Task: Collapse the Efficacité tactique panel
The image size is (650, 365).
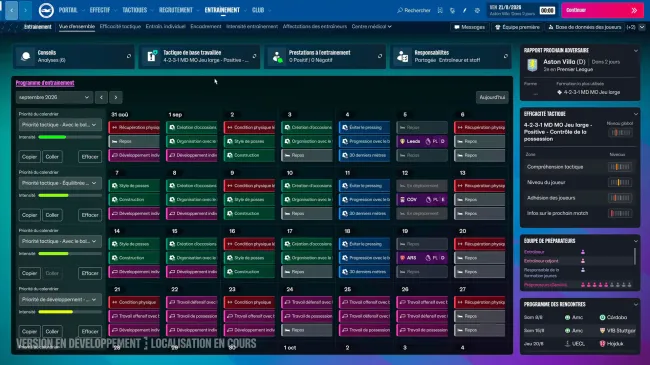Action: pyautogui.click(x=635, y=114)
